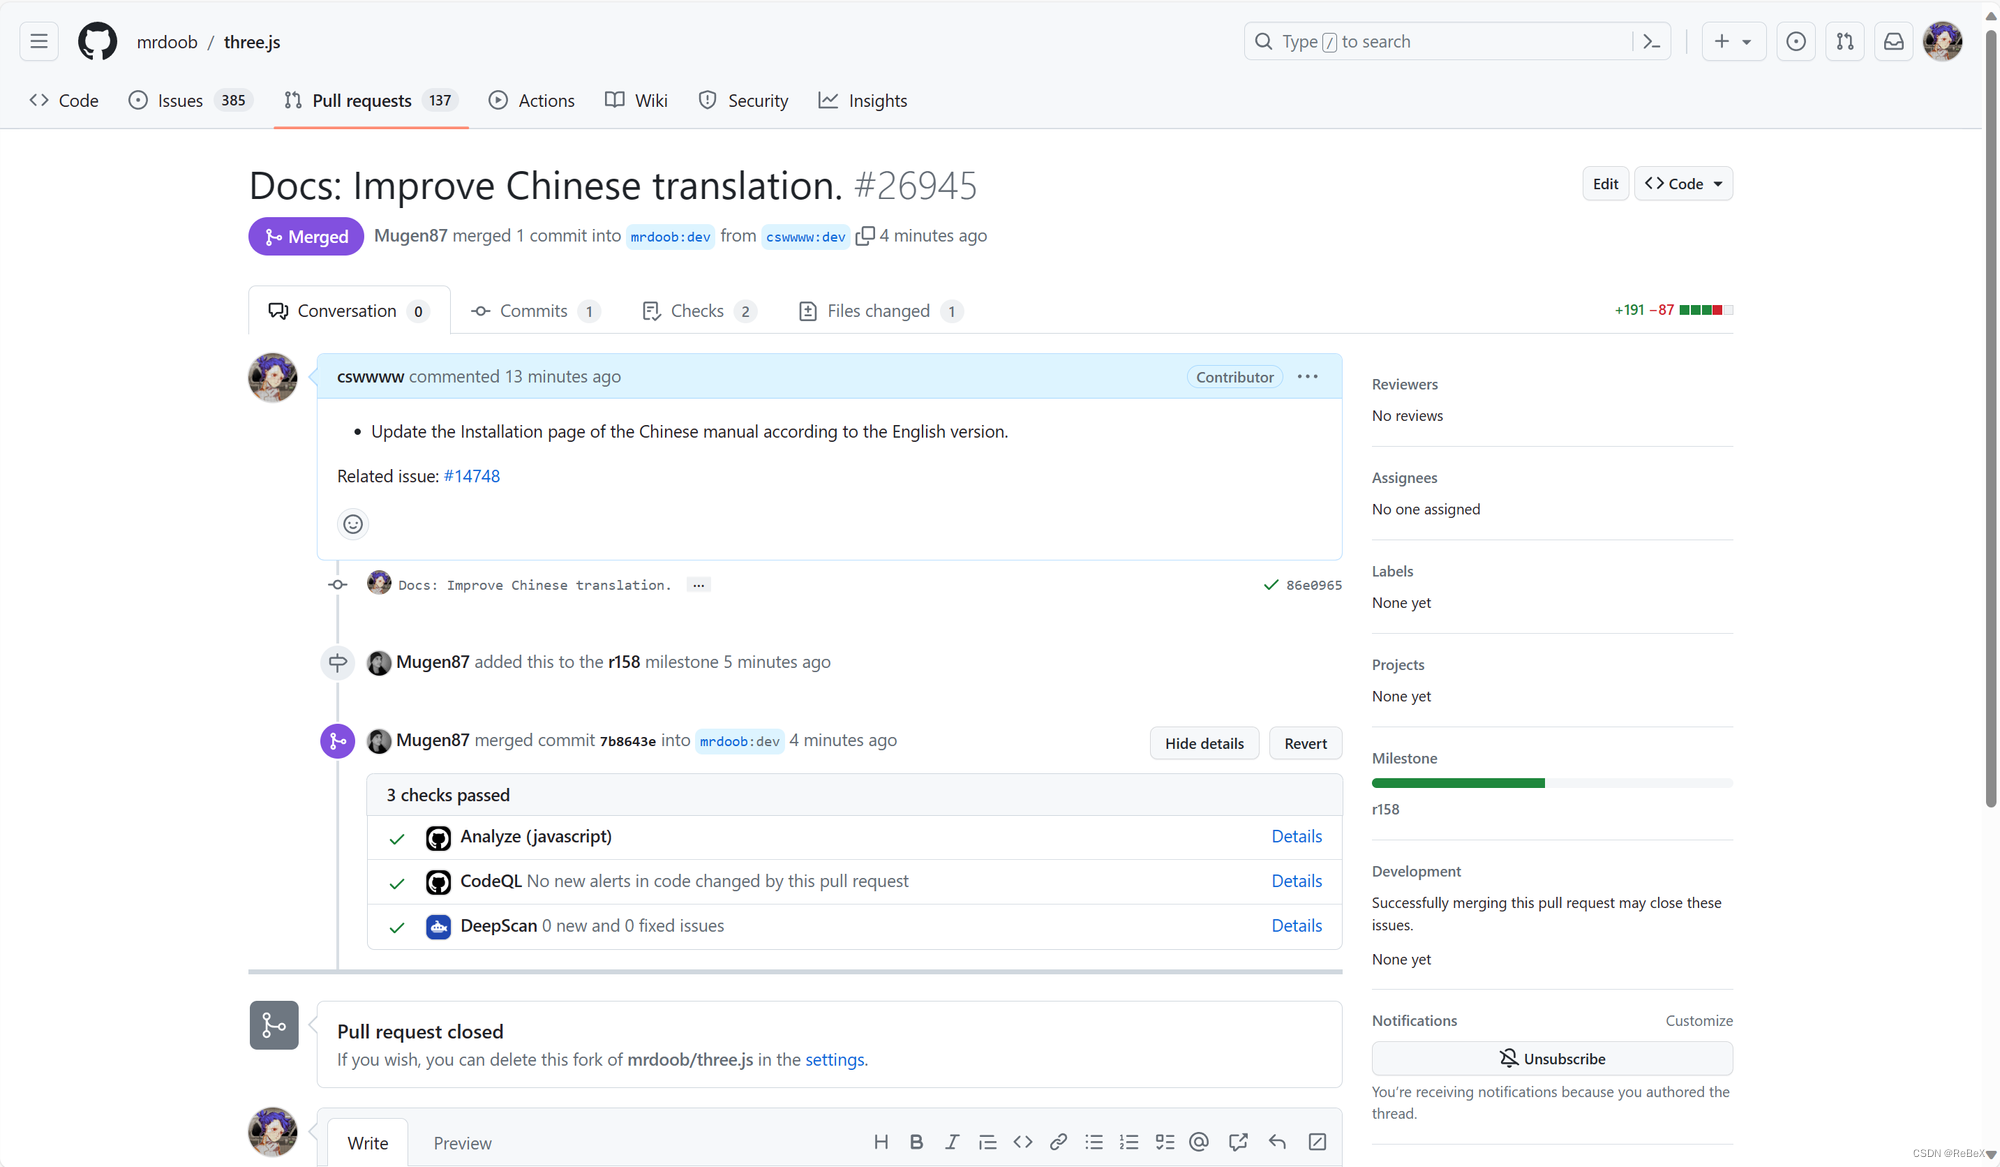The image size is (2000, 1167).
Task: Click the r158 milestone progress bar
Action: point(1551,783)
